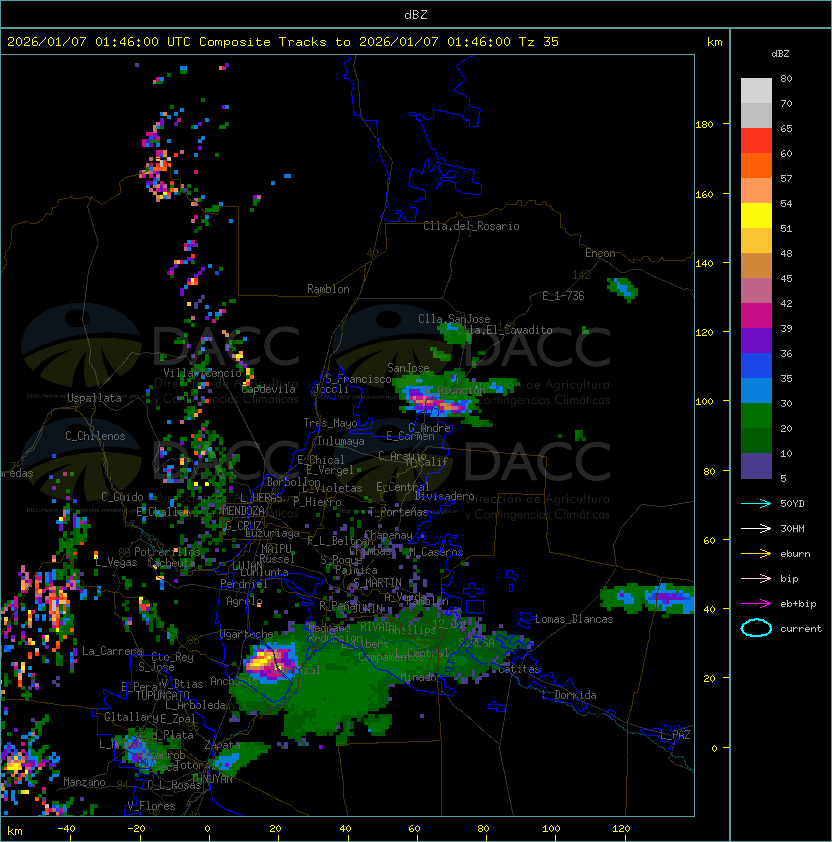Click the '180' km tick on right axis
The height and width of the screenshot is (842, 832).
704,125
